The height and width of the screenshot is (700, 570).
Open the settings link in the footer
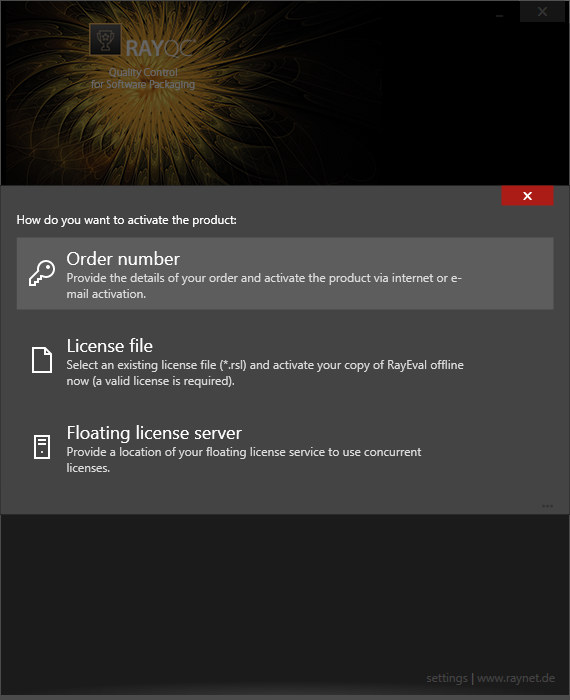tap(446, 678)
